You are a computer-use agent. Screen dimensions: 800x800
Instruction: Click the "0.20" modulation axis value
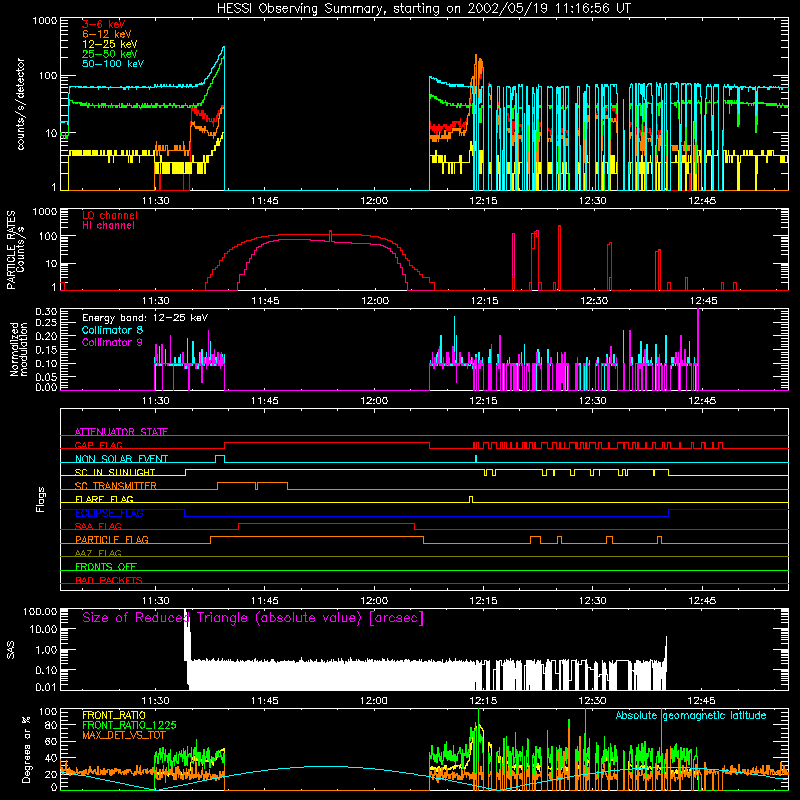click(x=46, y=336)
